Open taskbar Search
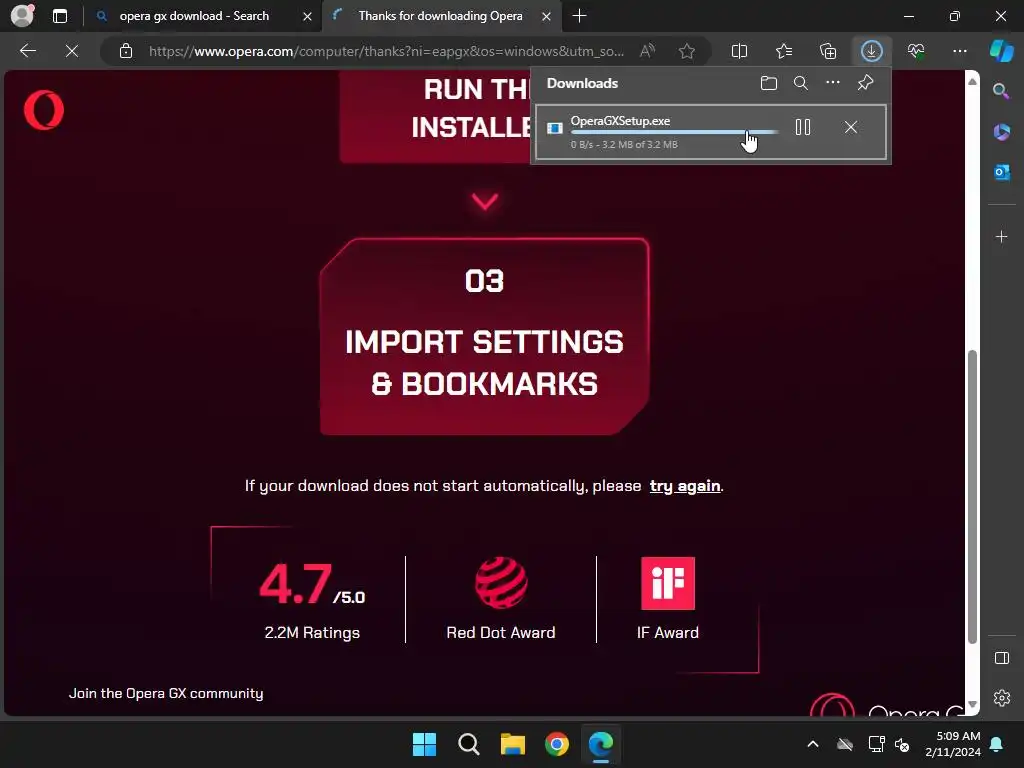This screenshot has width=1024, height=768. (x=468, y=744)
